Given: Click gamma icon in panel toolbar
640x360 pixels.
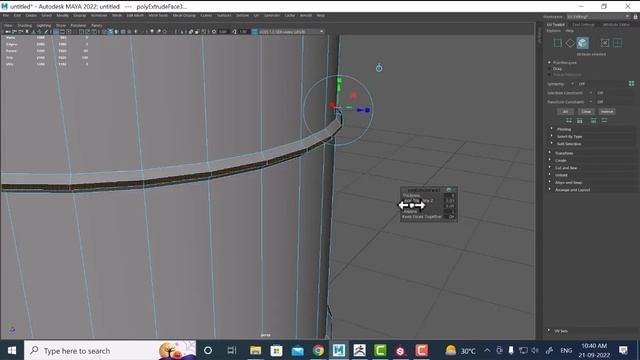Looking at the screenshot, I should [234, 31].
